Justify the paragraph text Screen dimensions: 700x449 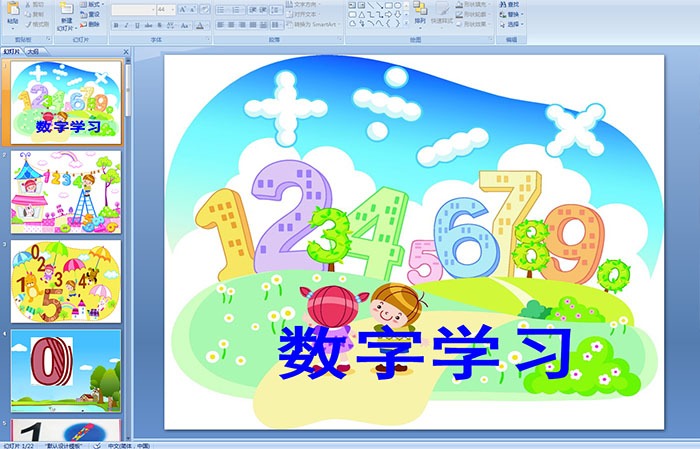point(252,25)
